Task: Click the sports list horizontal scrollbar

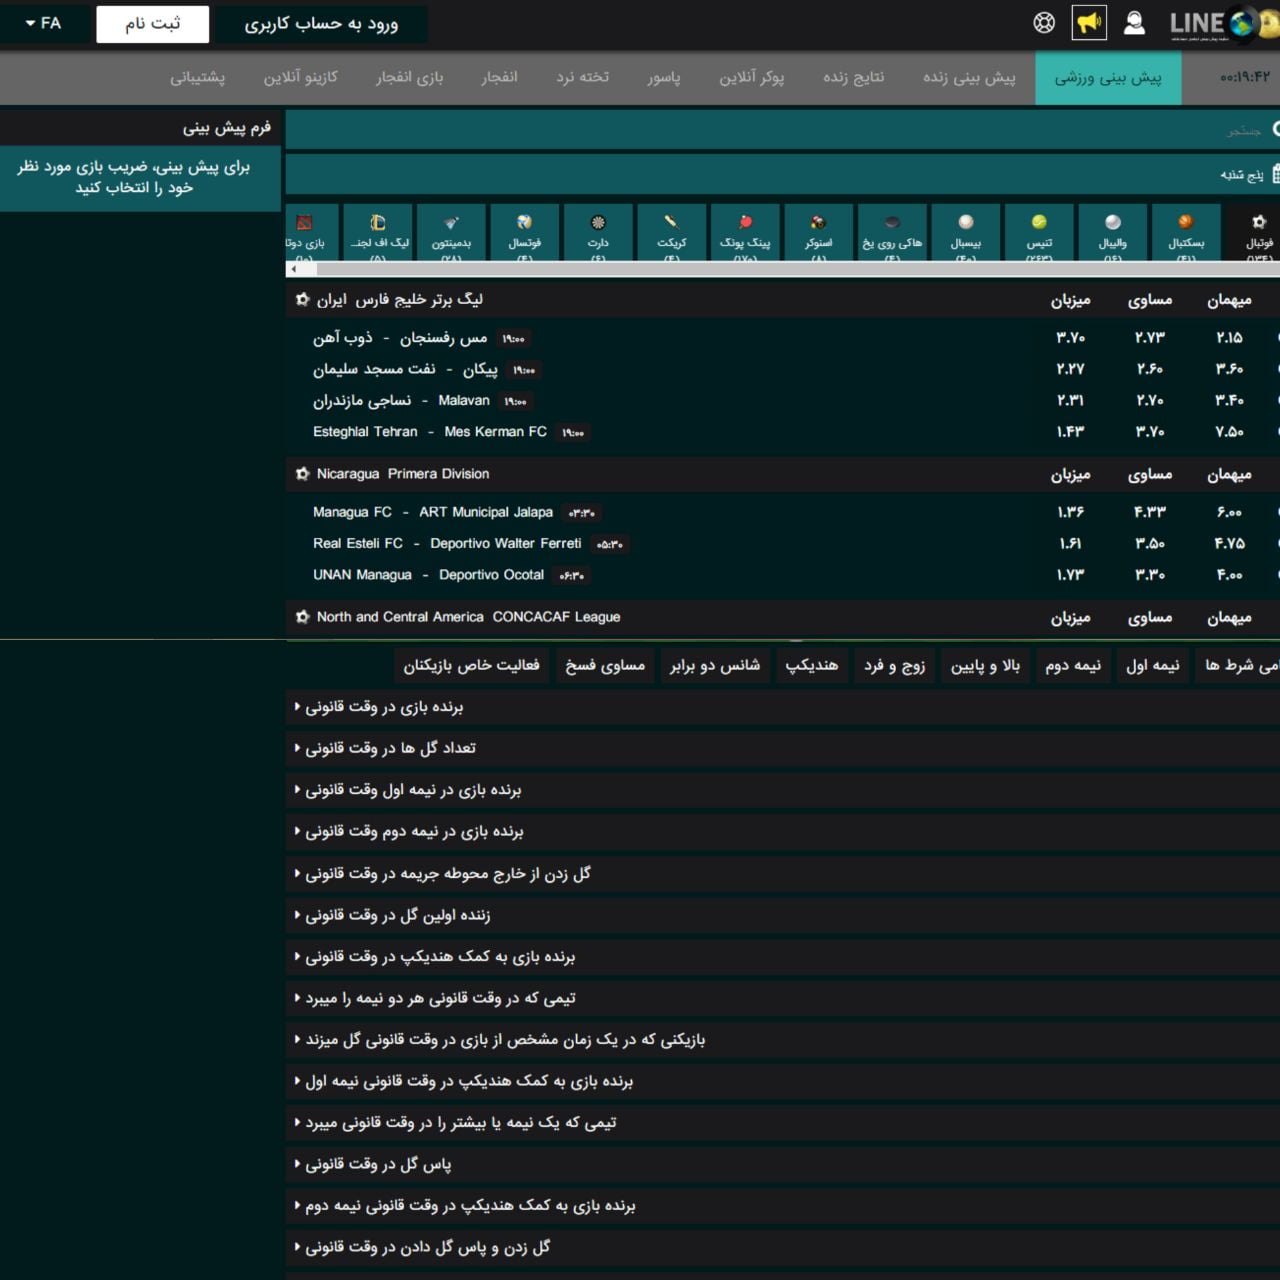Action: [x=780, y=269]
